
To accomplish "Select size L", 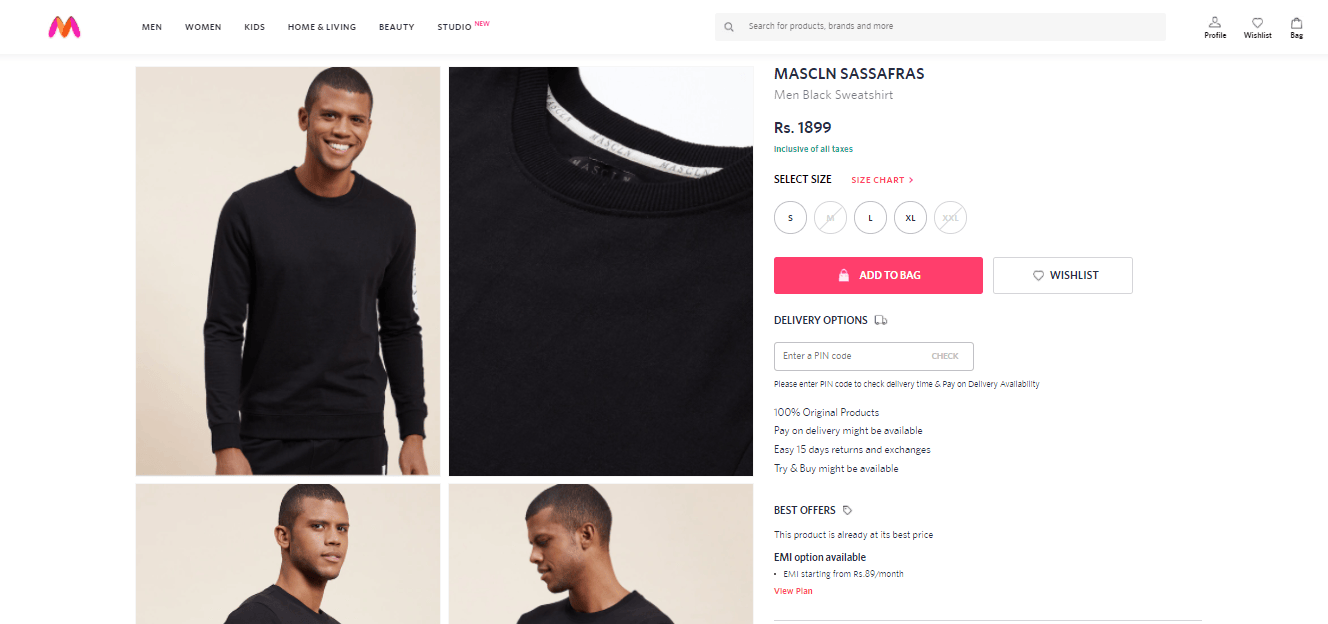I will (x=870, y=217).
